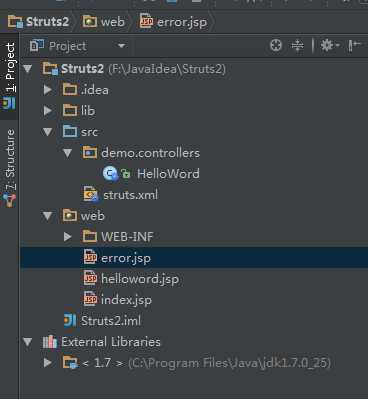
Task: Click the .idea folder icon
Action: point(70,90)
